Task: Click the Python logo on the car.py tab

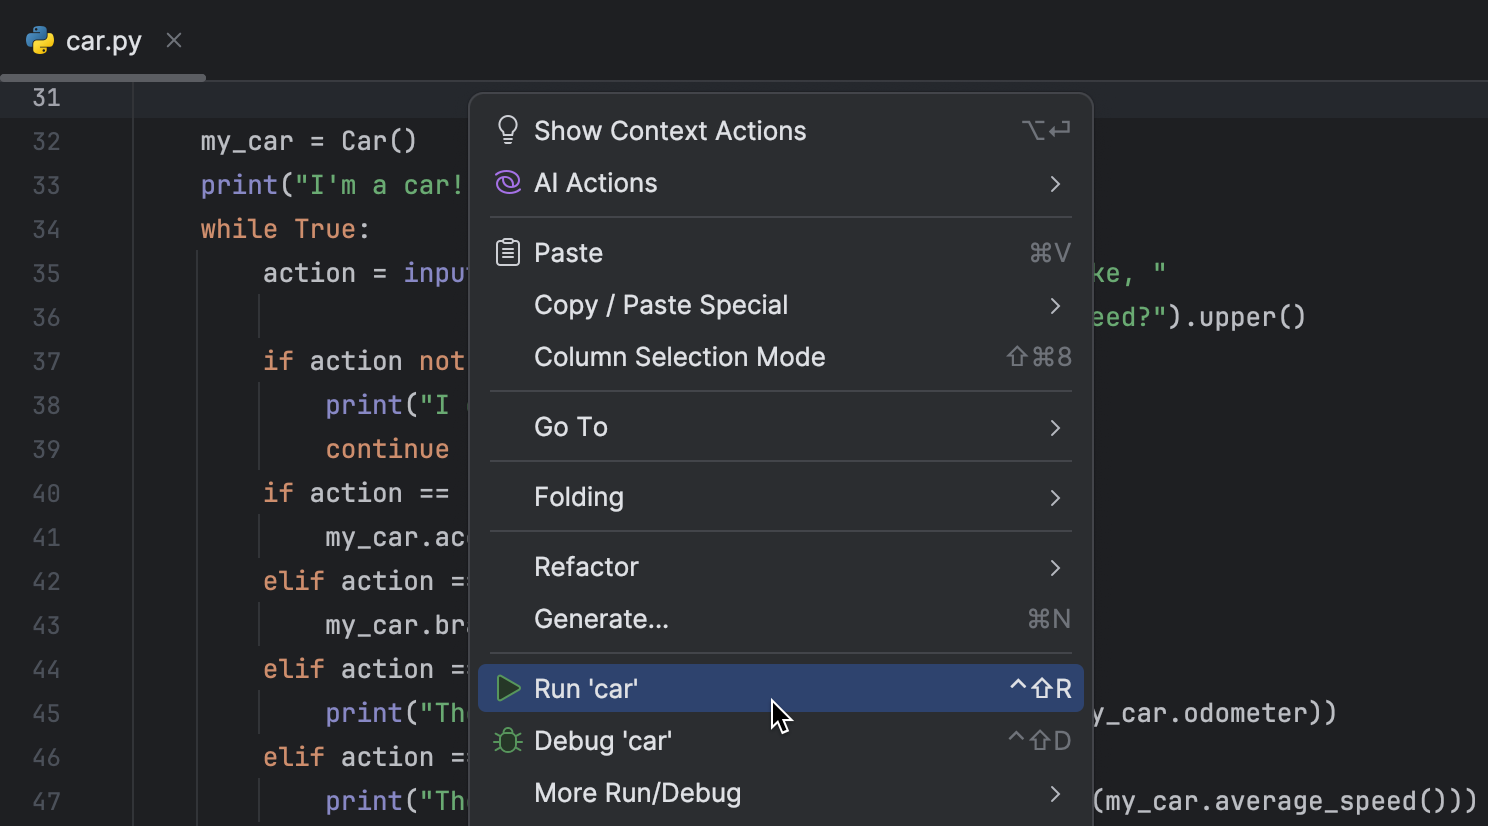Action: tap(39, 41)
